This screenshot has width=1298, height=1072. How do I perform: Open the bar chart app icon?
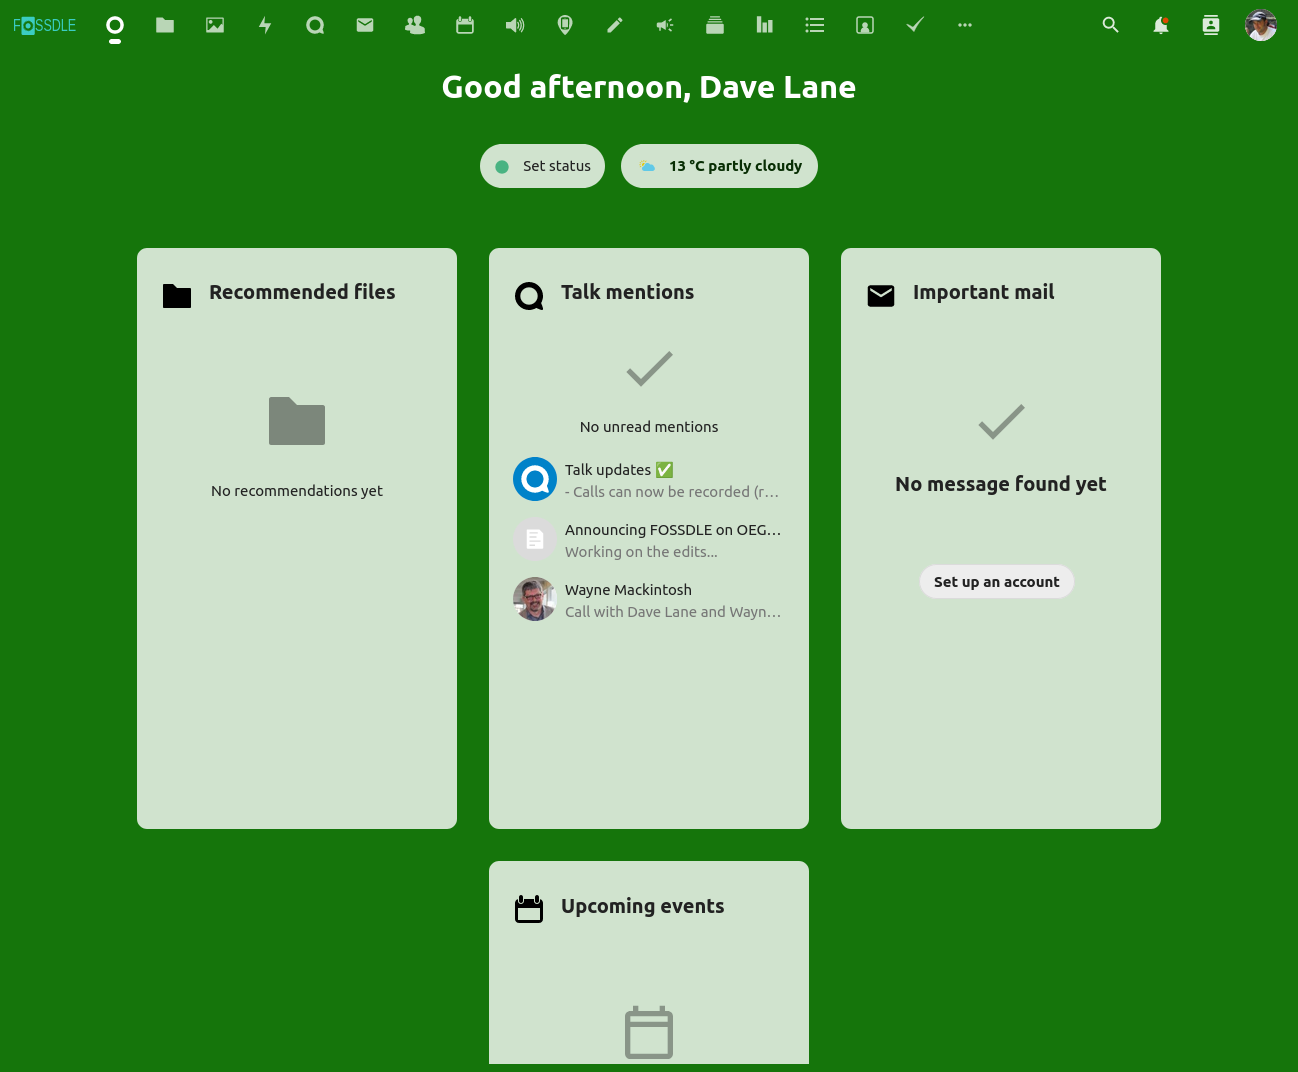pos(765,25)
